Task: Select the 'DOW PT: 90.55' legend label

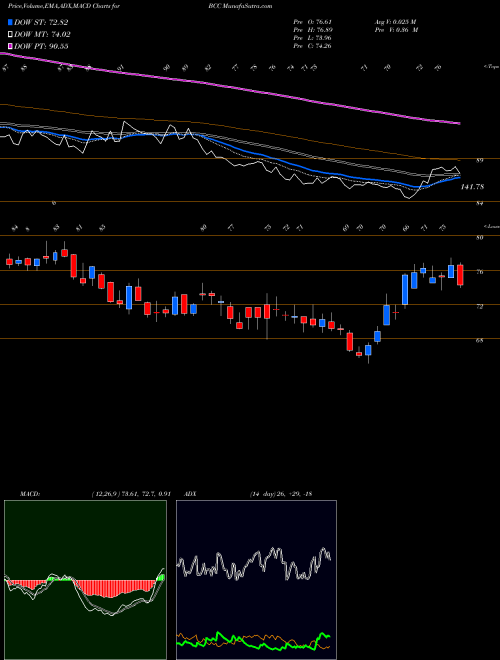Action: tap(41, 46)
